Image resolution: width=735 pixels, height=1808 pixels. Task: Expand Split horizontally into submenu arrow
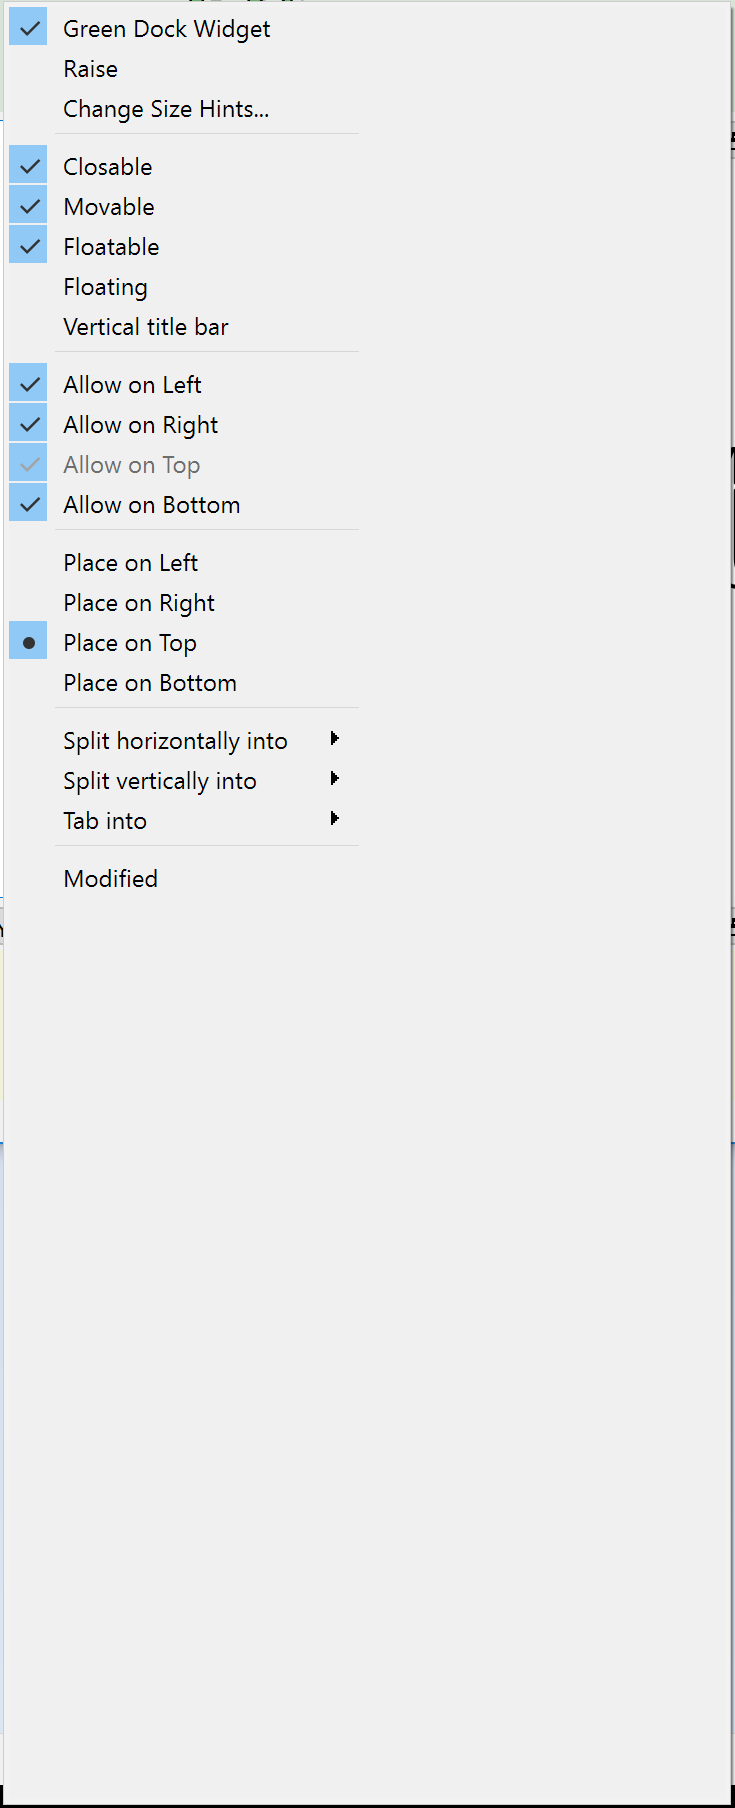334,739
